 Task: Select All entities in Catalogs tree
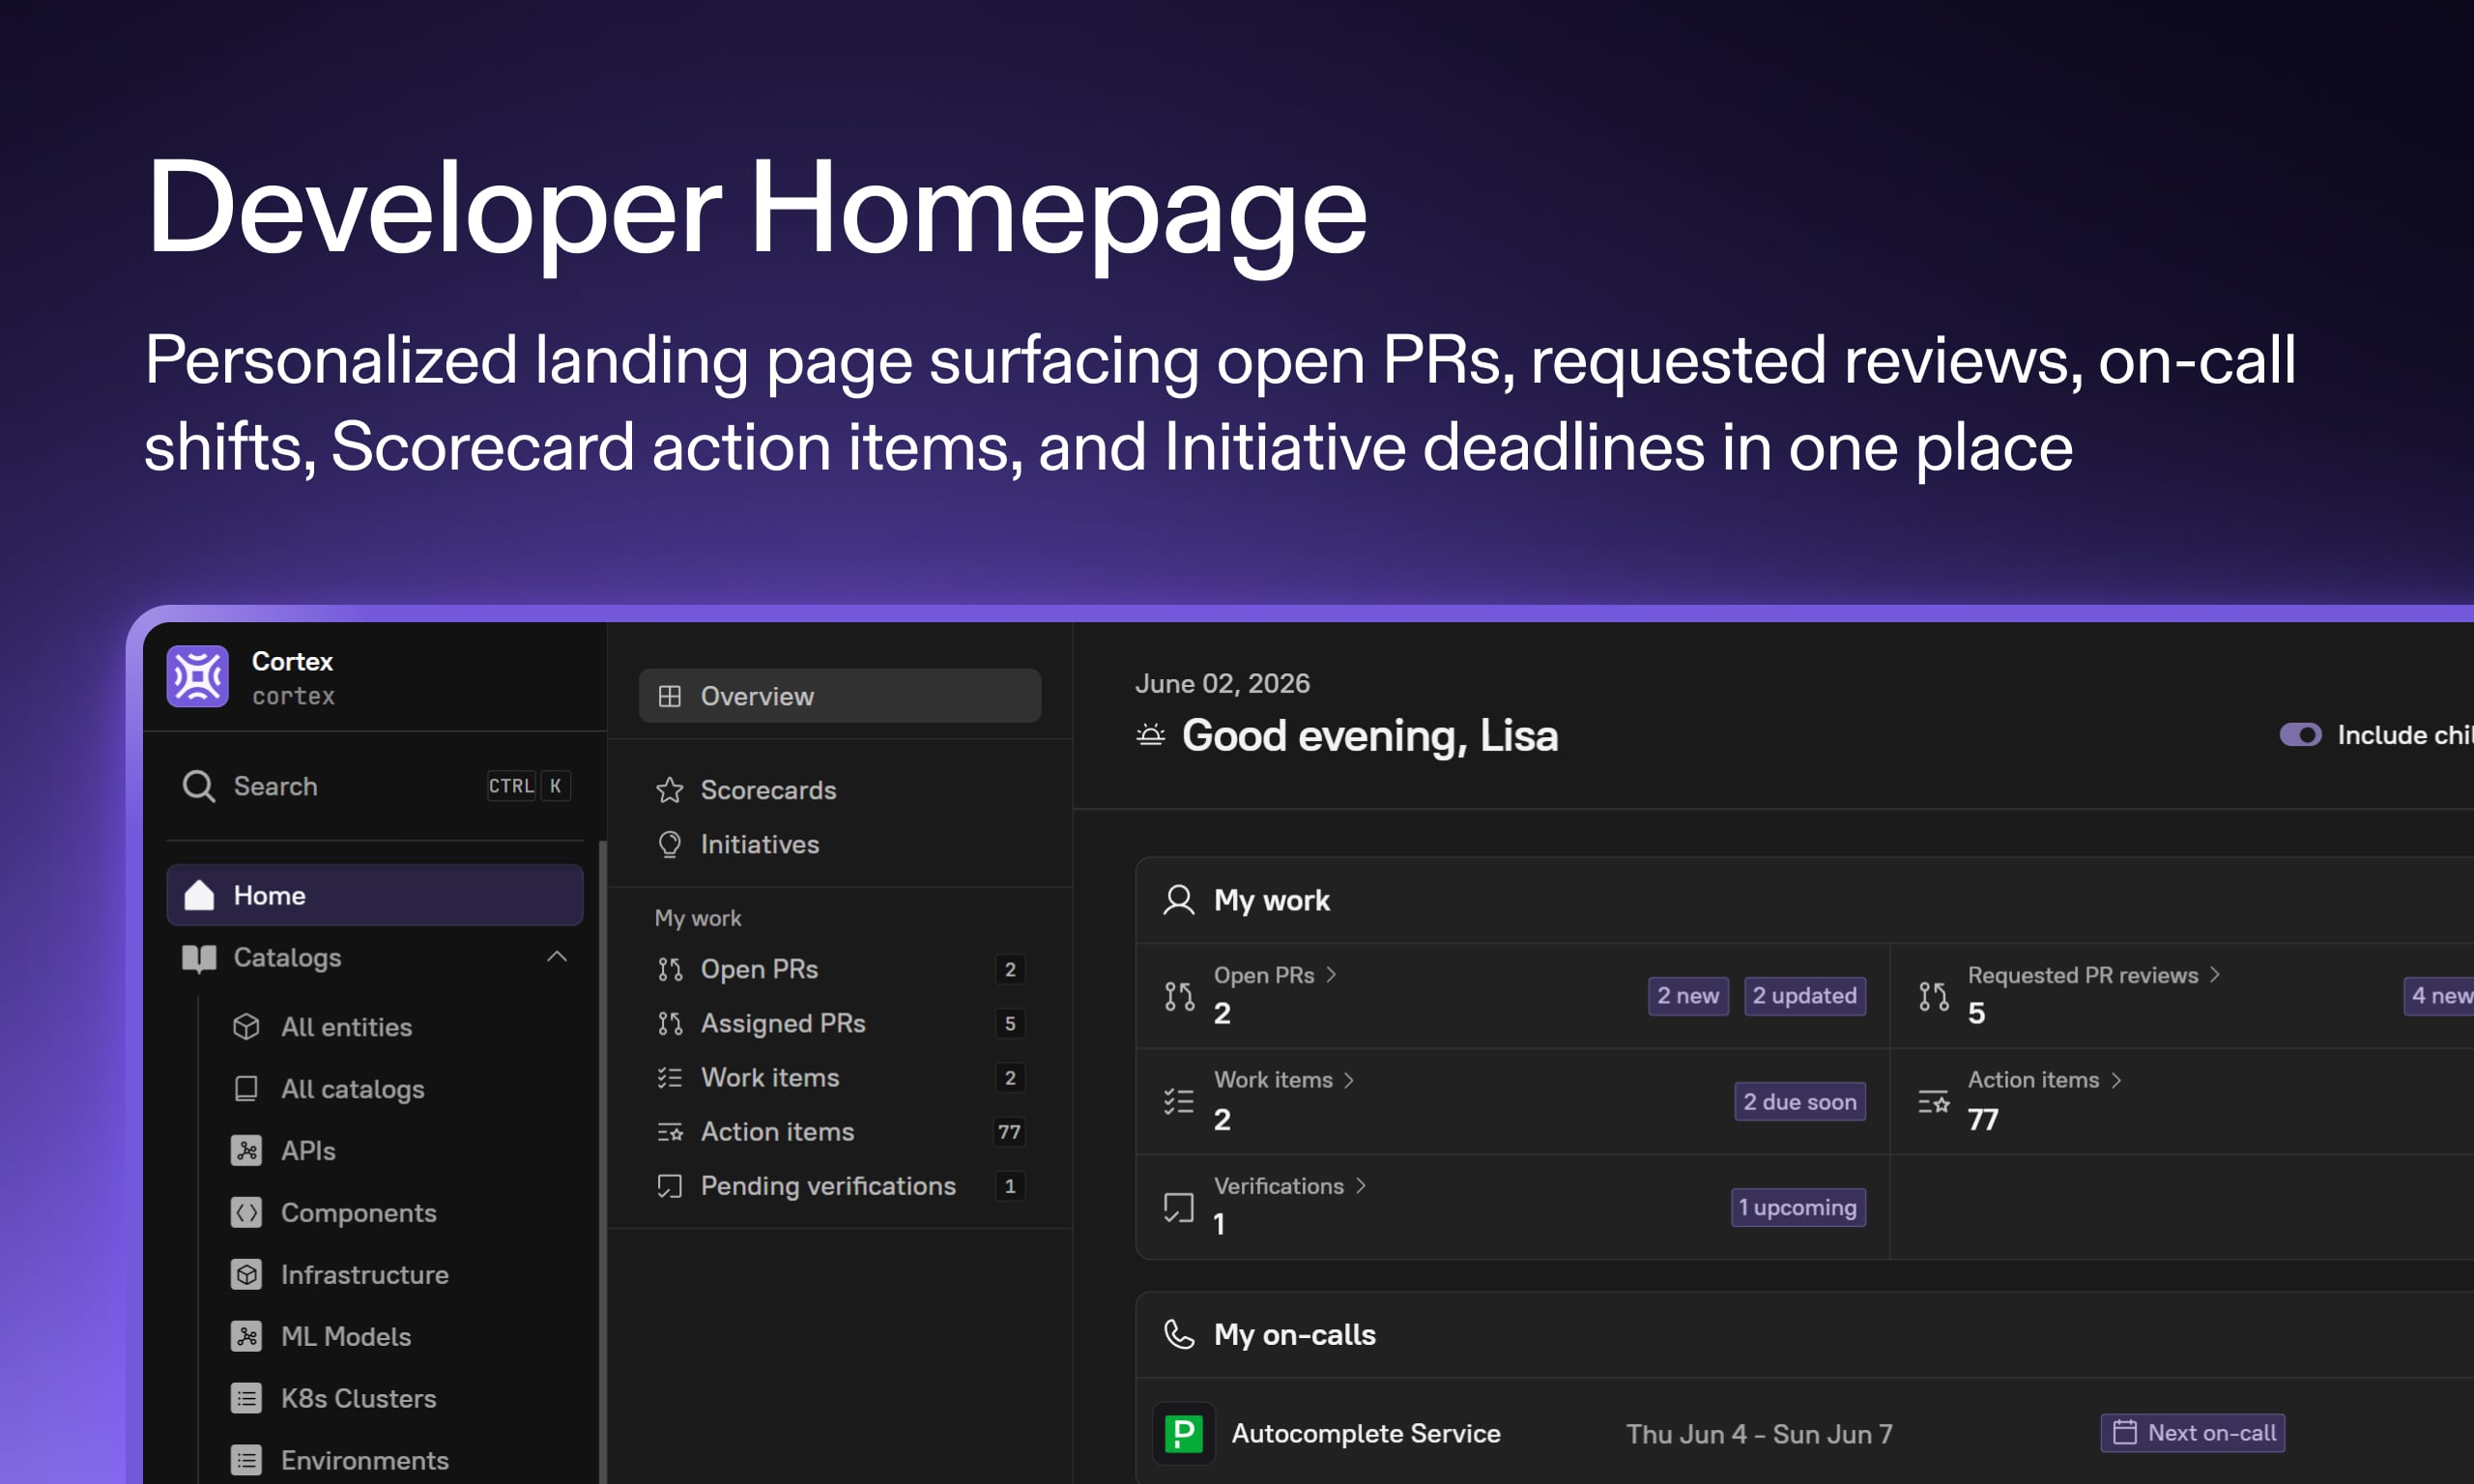click(x=346, y=1027)
